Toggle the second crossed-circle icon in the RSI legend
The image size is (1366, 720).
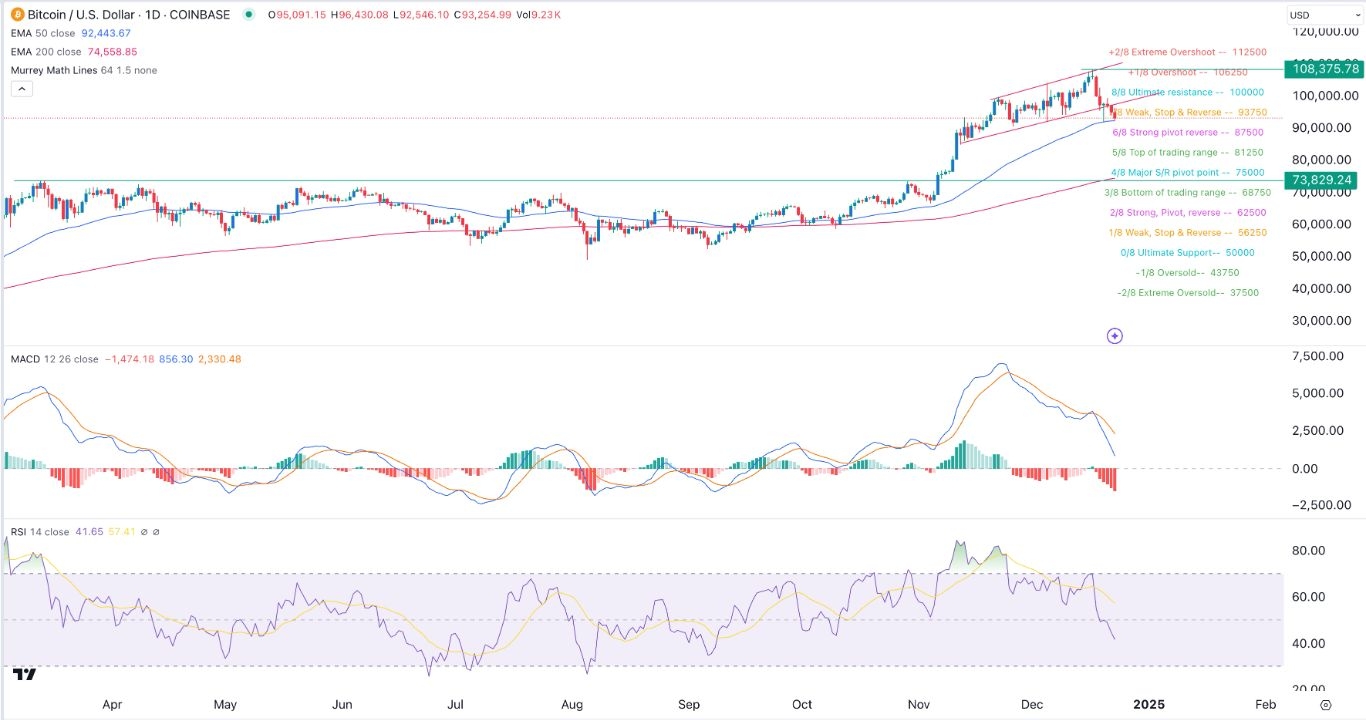tap(157, 531)
